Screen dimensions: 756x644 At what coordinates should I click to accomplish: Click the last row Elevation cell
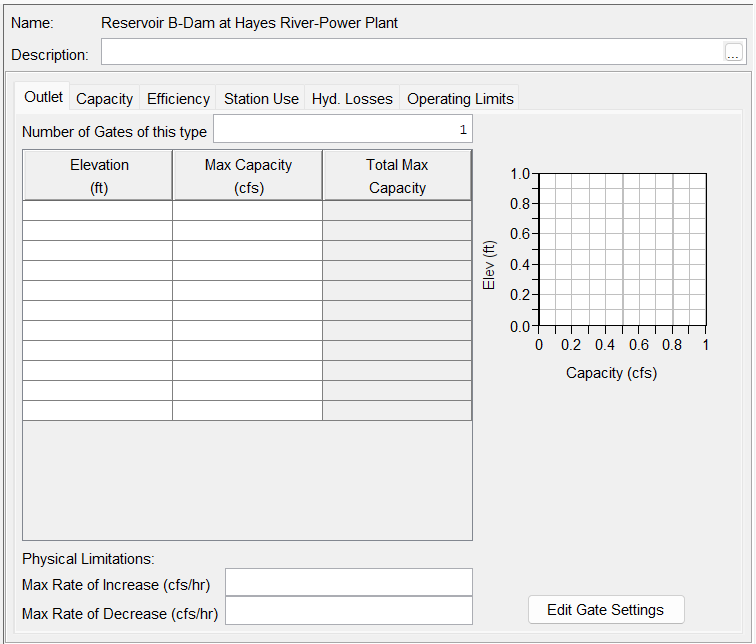(x=98, y=411)
